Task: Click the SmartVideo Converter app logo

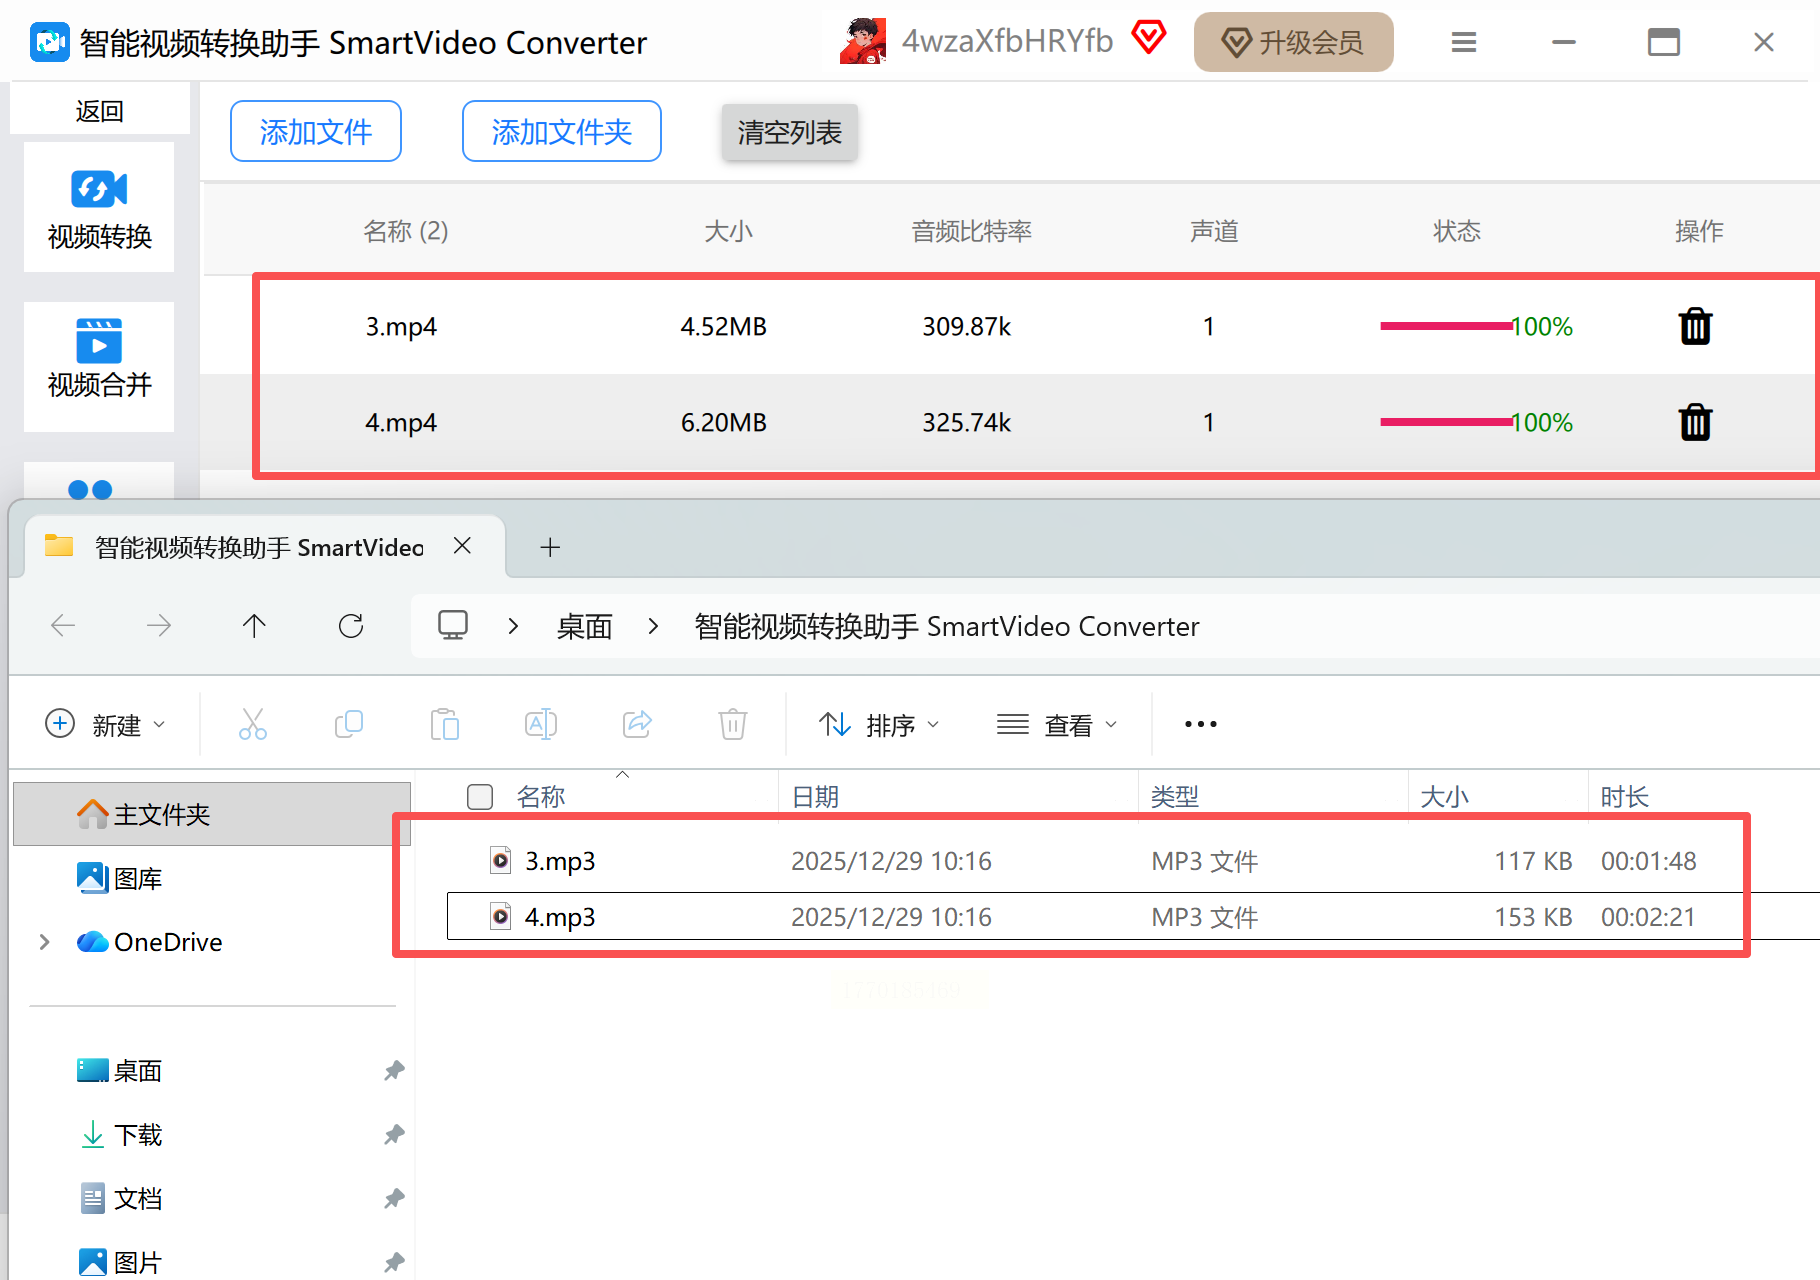Action: pyautogui.click(x=50, y=42)
